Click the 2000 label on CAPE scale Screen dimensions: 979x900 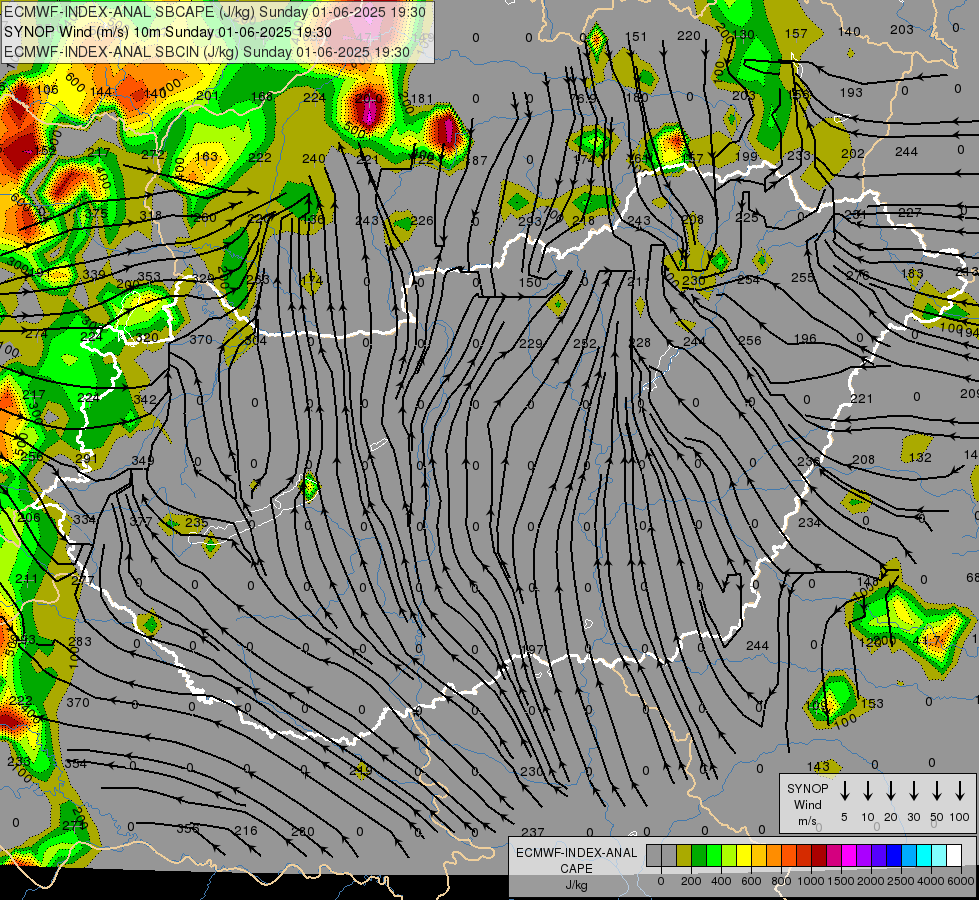tap(871, 881)
